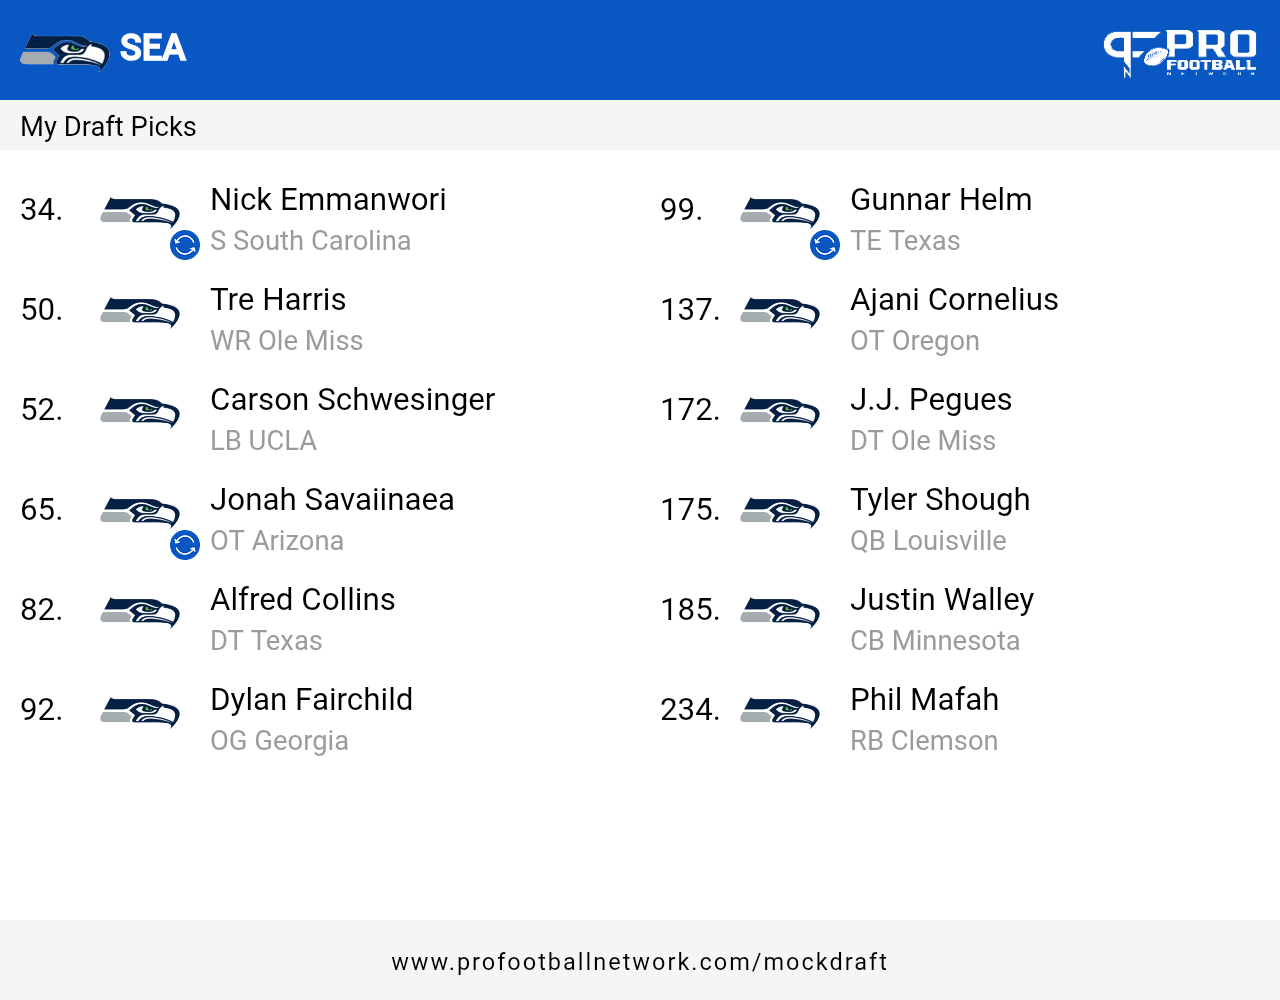Click the Seahawks logo next to pick 234

780,712
